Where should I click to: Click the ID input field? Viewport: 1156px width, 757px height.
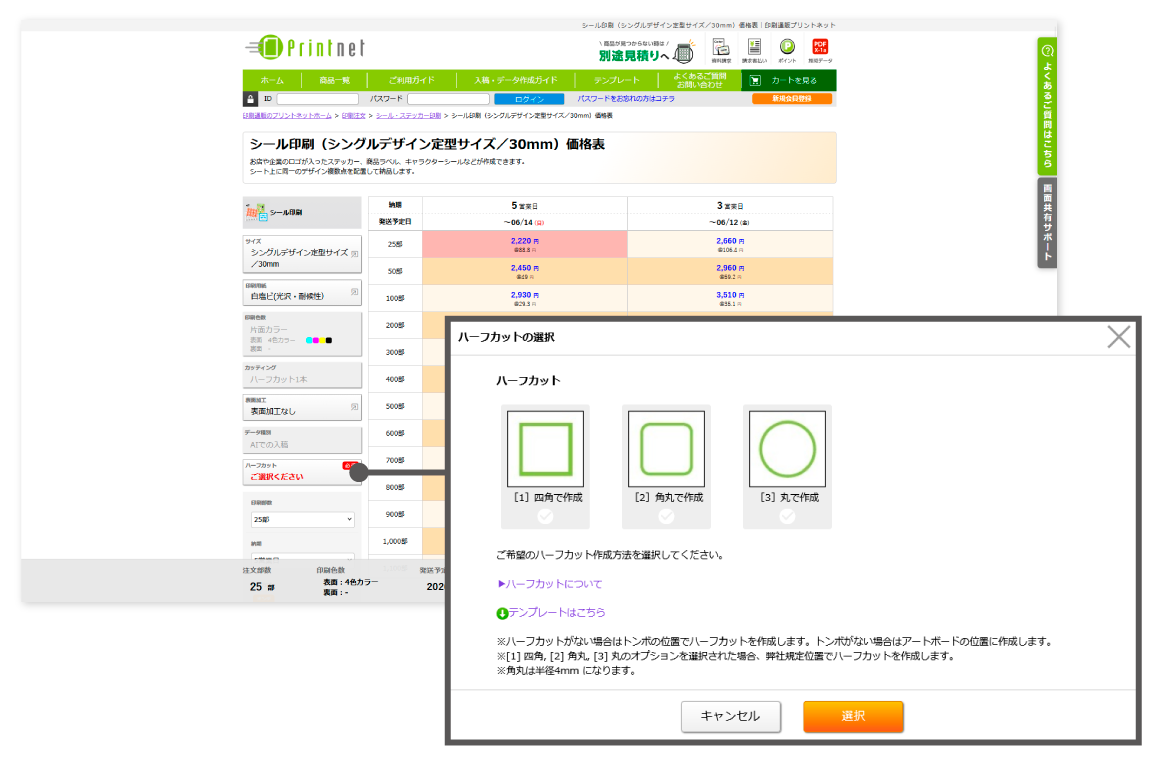318,99
